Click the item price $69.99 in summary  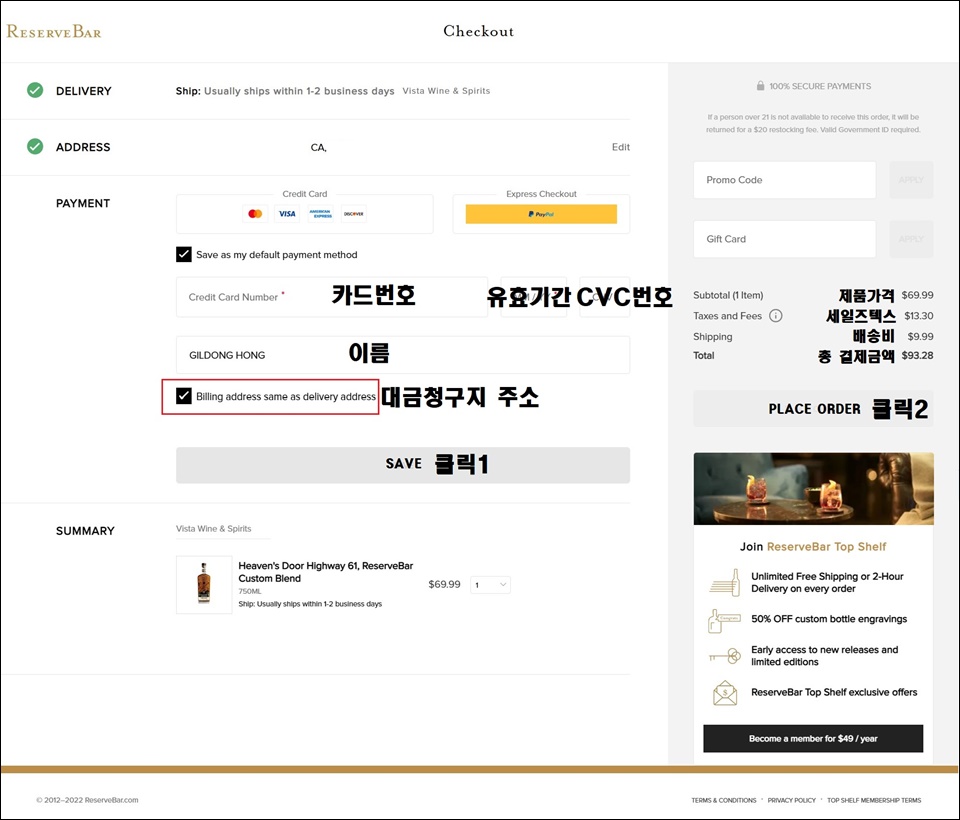click(444, 584)
